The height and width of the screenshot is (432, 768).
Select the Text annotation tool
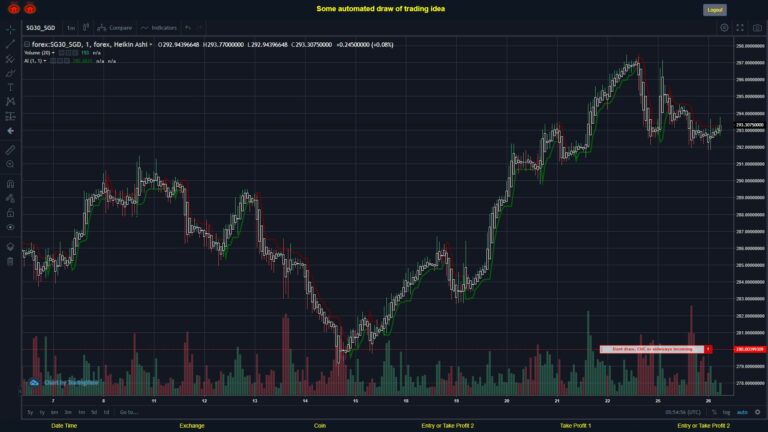point(10,88)
